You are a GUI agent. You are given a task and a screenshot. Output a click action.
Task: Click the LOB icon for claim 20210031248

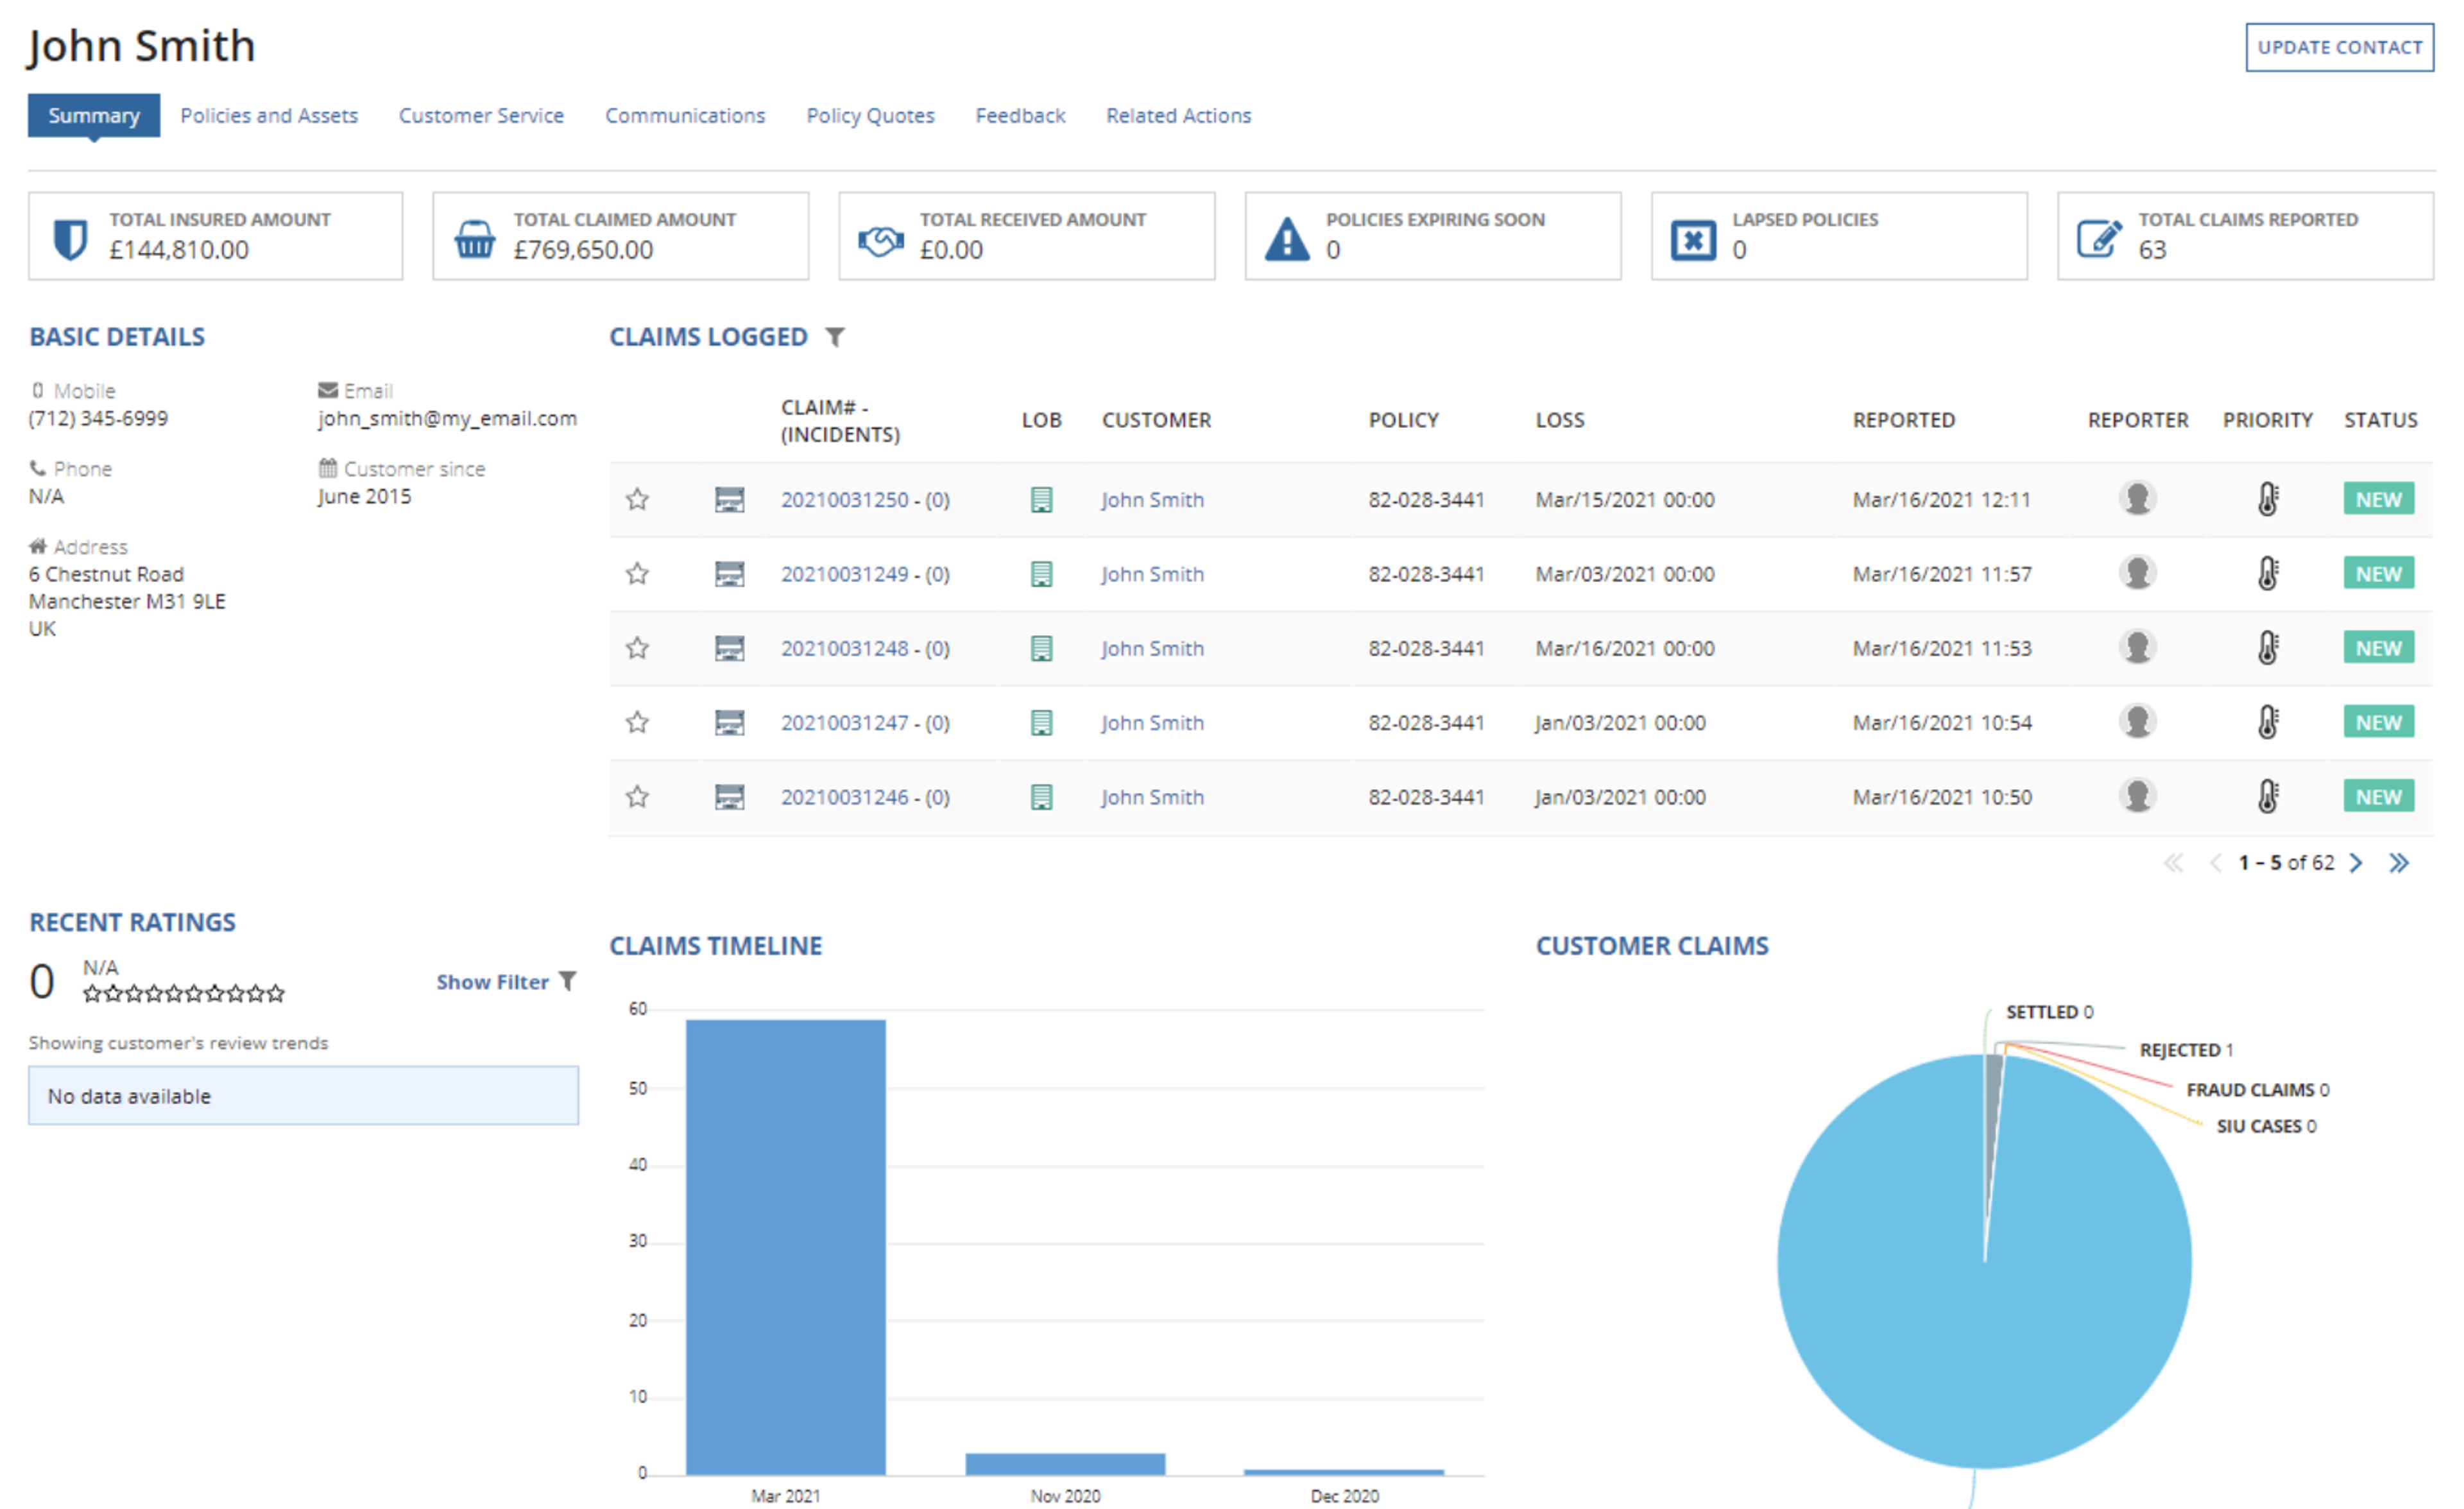pos(1041,648)
